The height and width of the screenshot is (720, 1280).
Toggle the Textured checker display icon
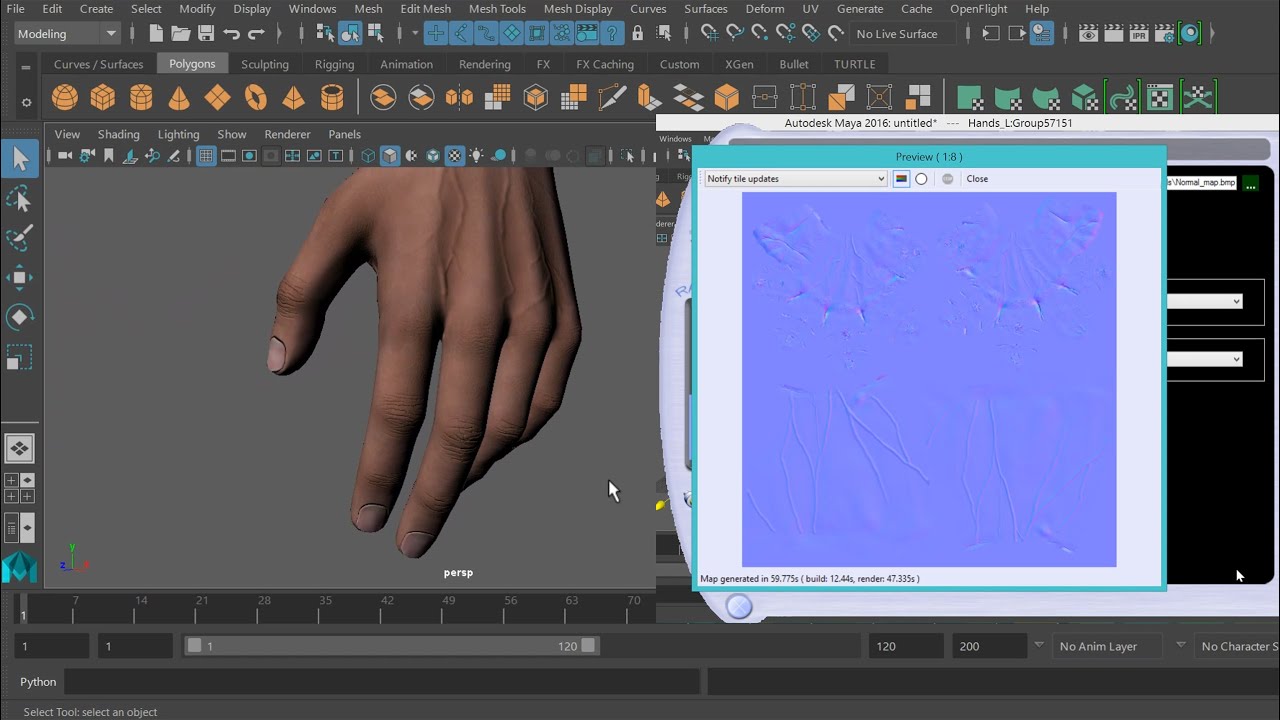[x=455, y=155]
